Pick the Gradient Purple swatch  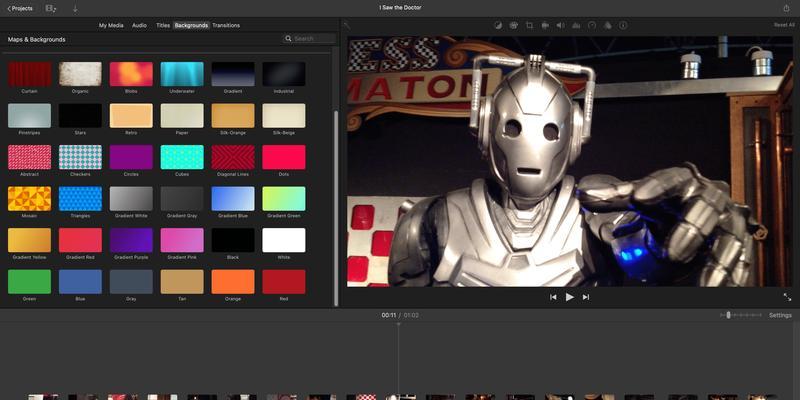pos(131,240)
